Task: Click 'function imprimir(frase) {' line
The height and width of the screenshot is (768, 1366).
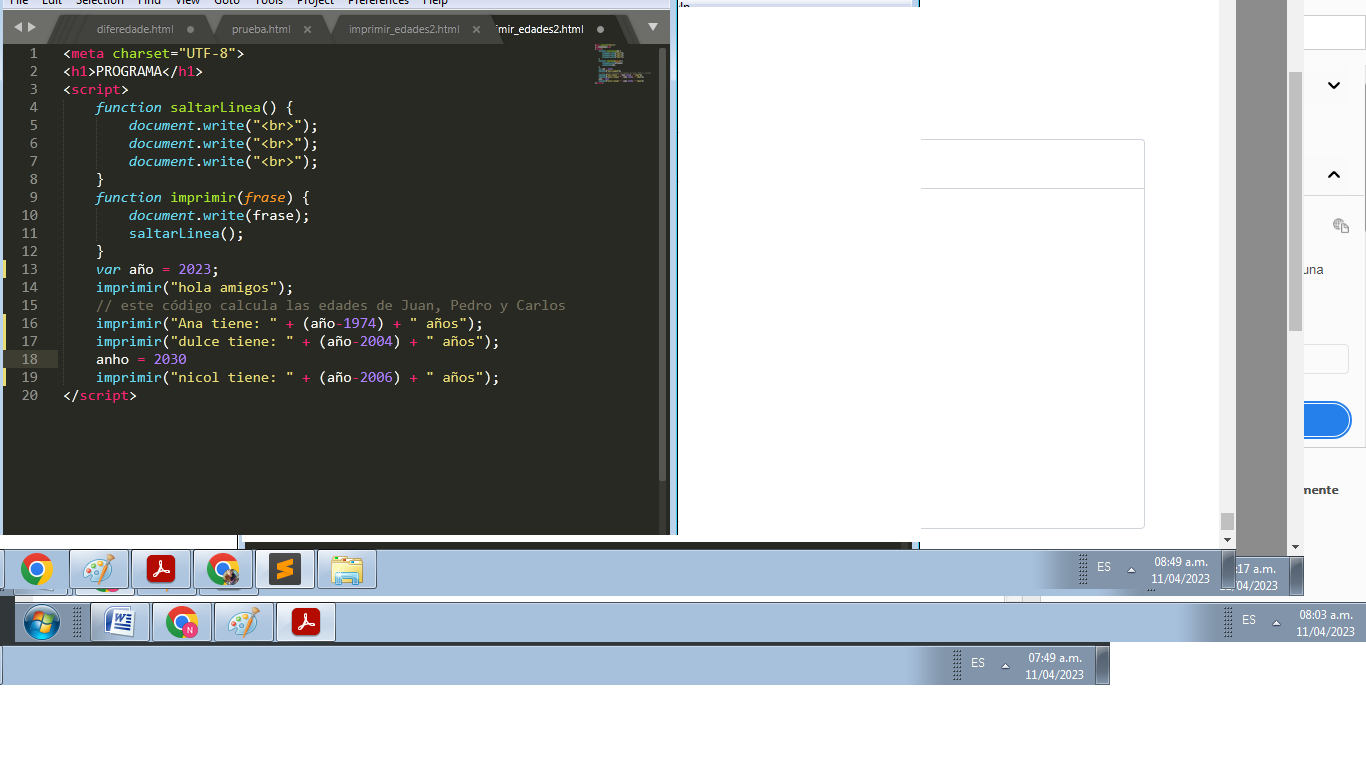Action: pos(203,197)
